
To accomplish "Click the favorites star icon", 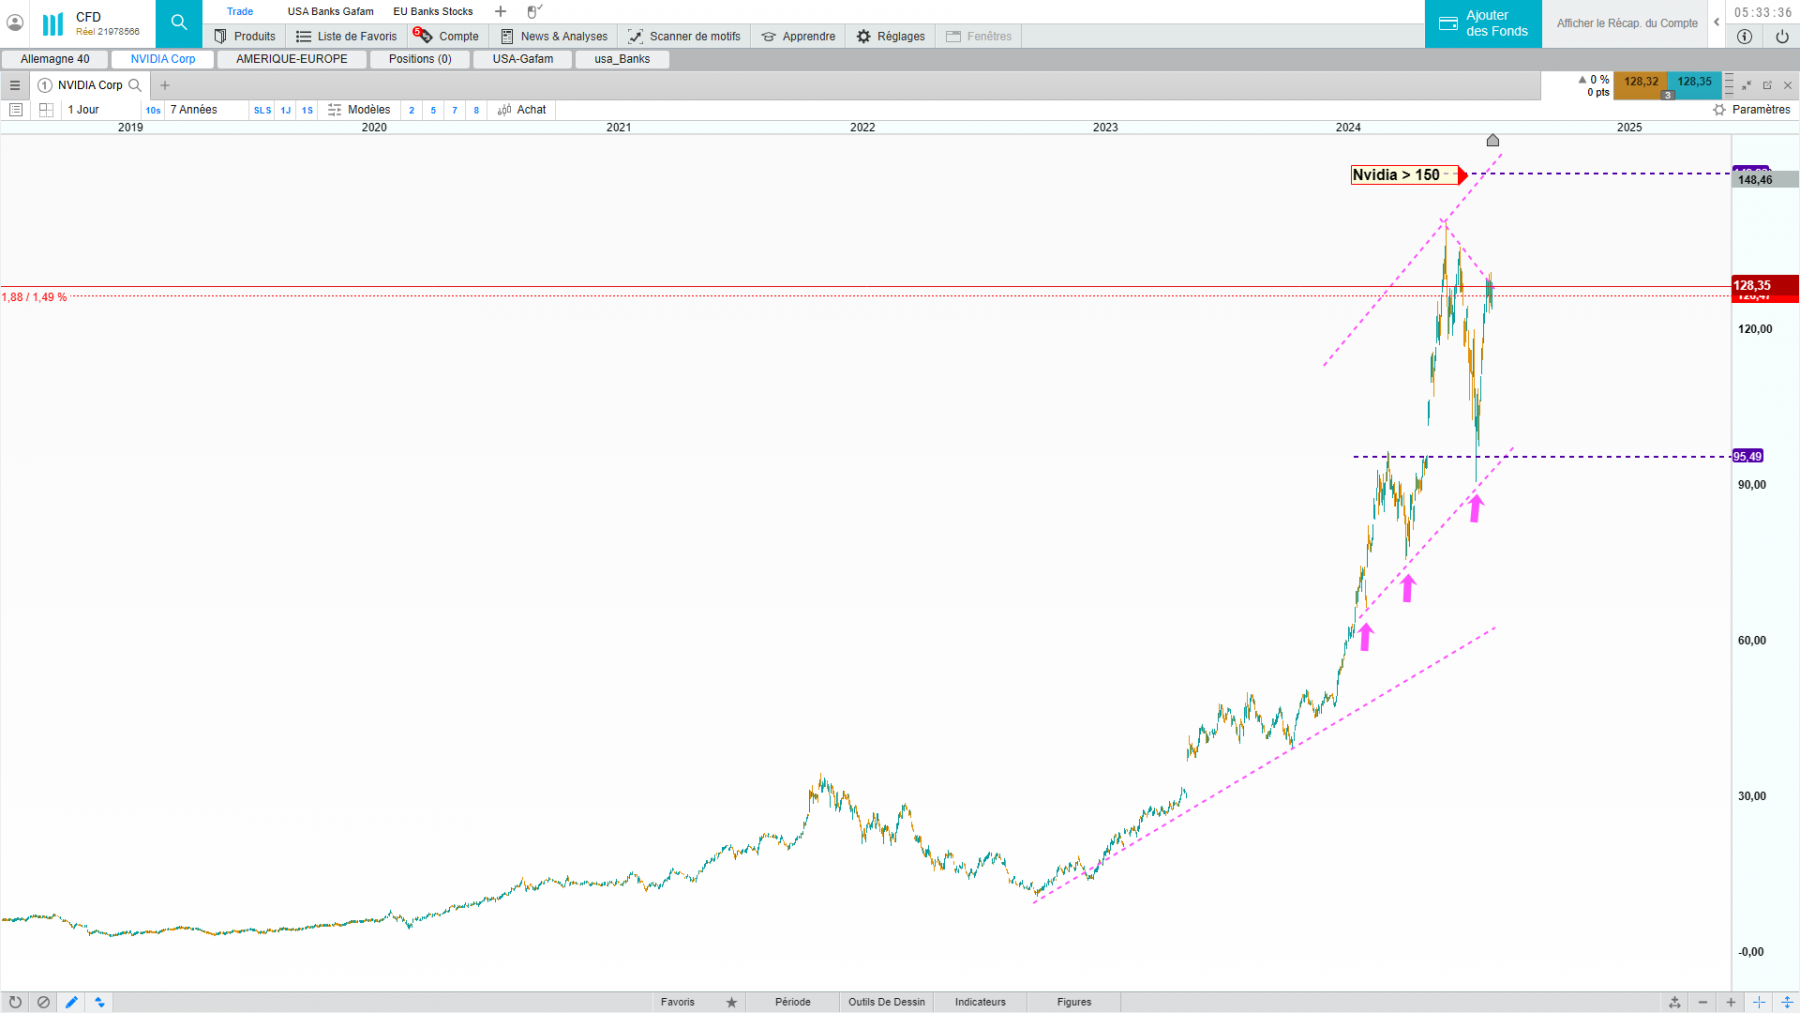I will click(732, 1002).
